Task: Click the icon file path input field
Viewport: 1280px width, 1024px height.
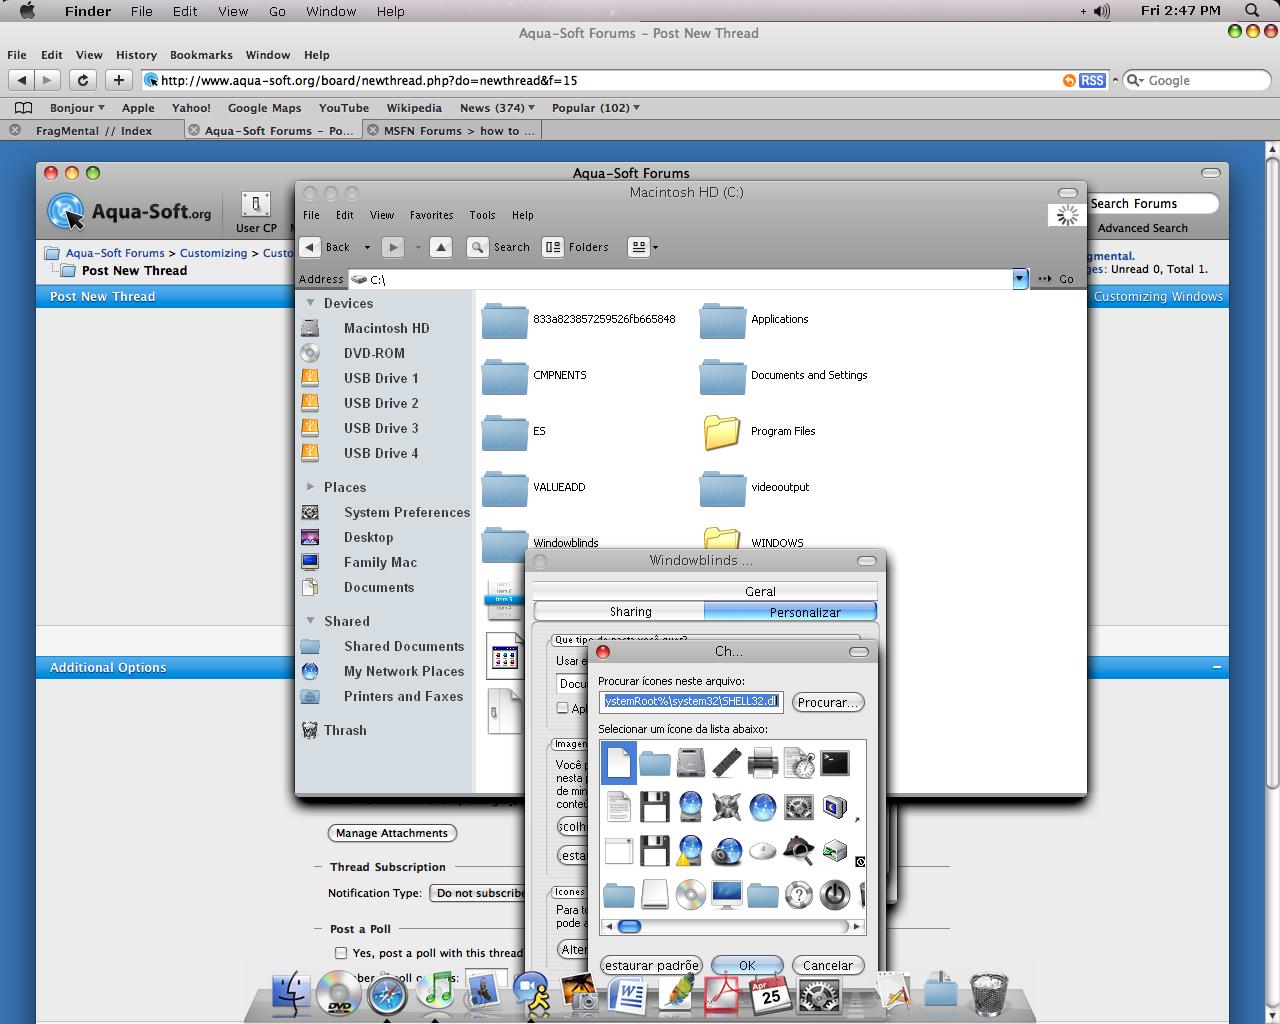Action: 691,702
